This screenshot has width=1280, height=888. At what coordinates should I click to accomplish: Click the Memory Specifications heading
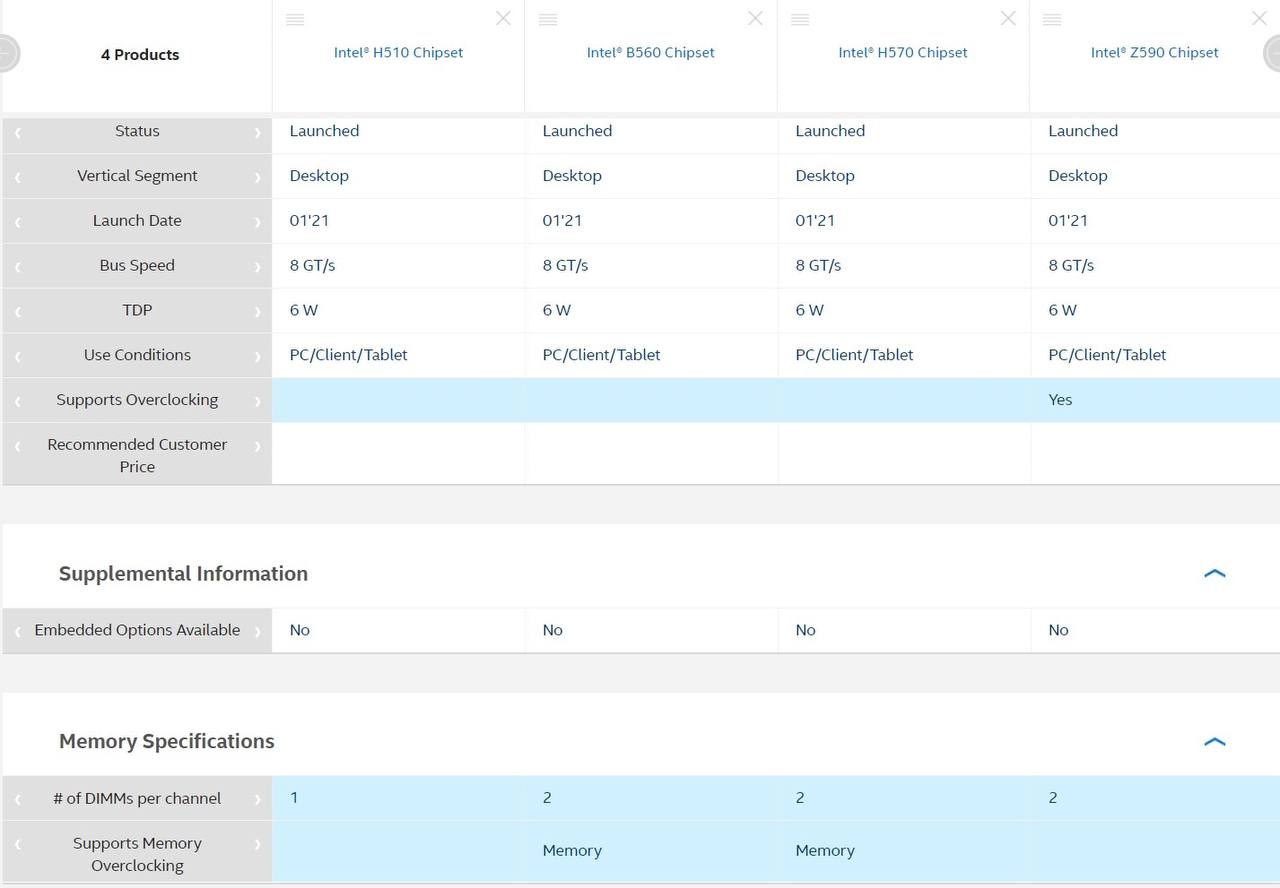(x=166, y=741)
